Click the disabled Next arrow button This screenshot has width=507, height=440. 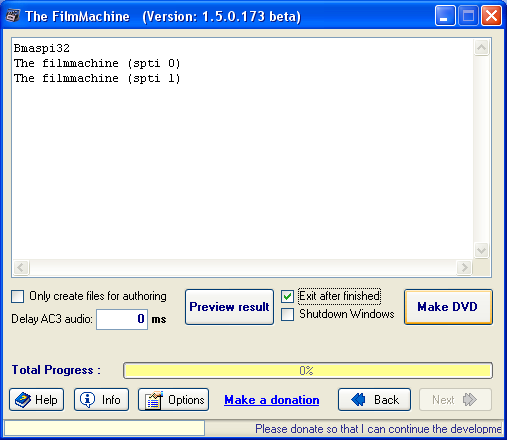(x=455, y=399)
